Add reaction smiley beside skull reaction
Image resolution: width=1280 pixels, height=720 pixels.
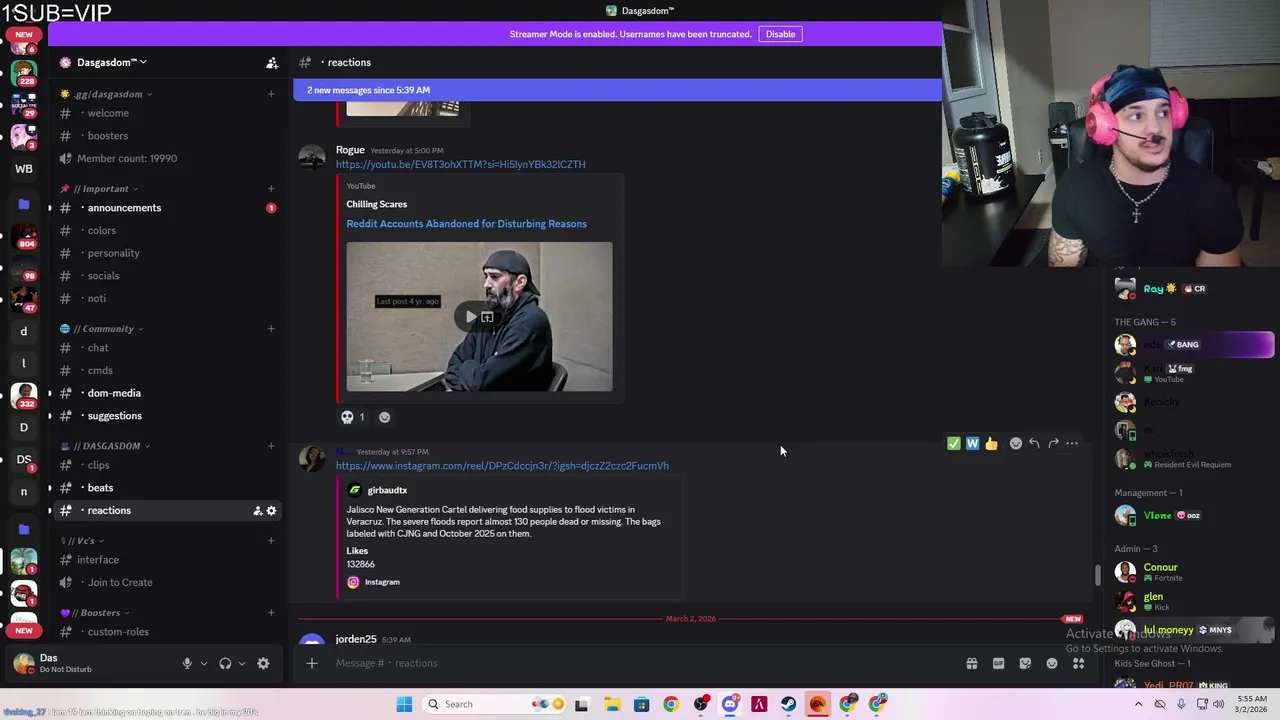point(384,417)
